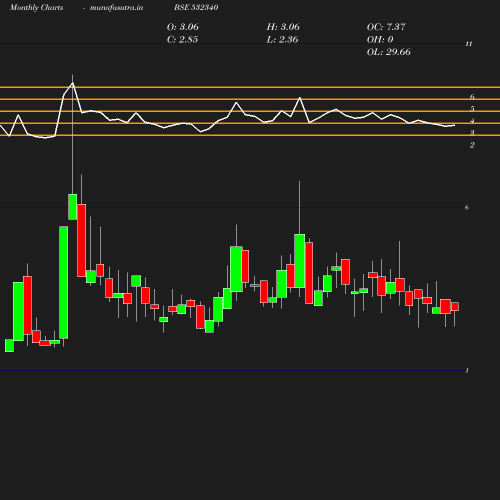Click the 'OL: 29.66' reading
This screenshot has width=500, height=500.
point(389,52)
